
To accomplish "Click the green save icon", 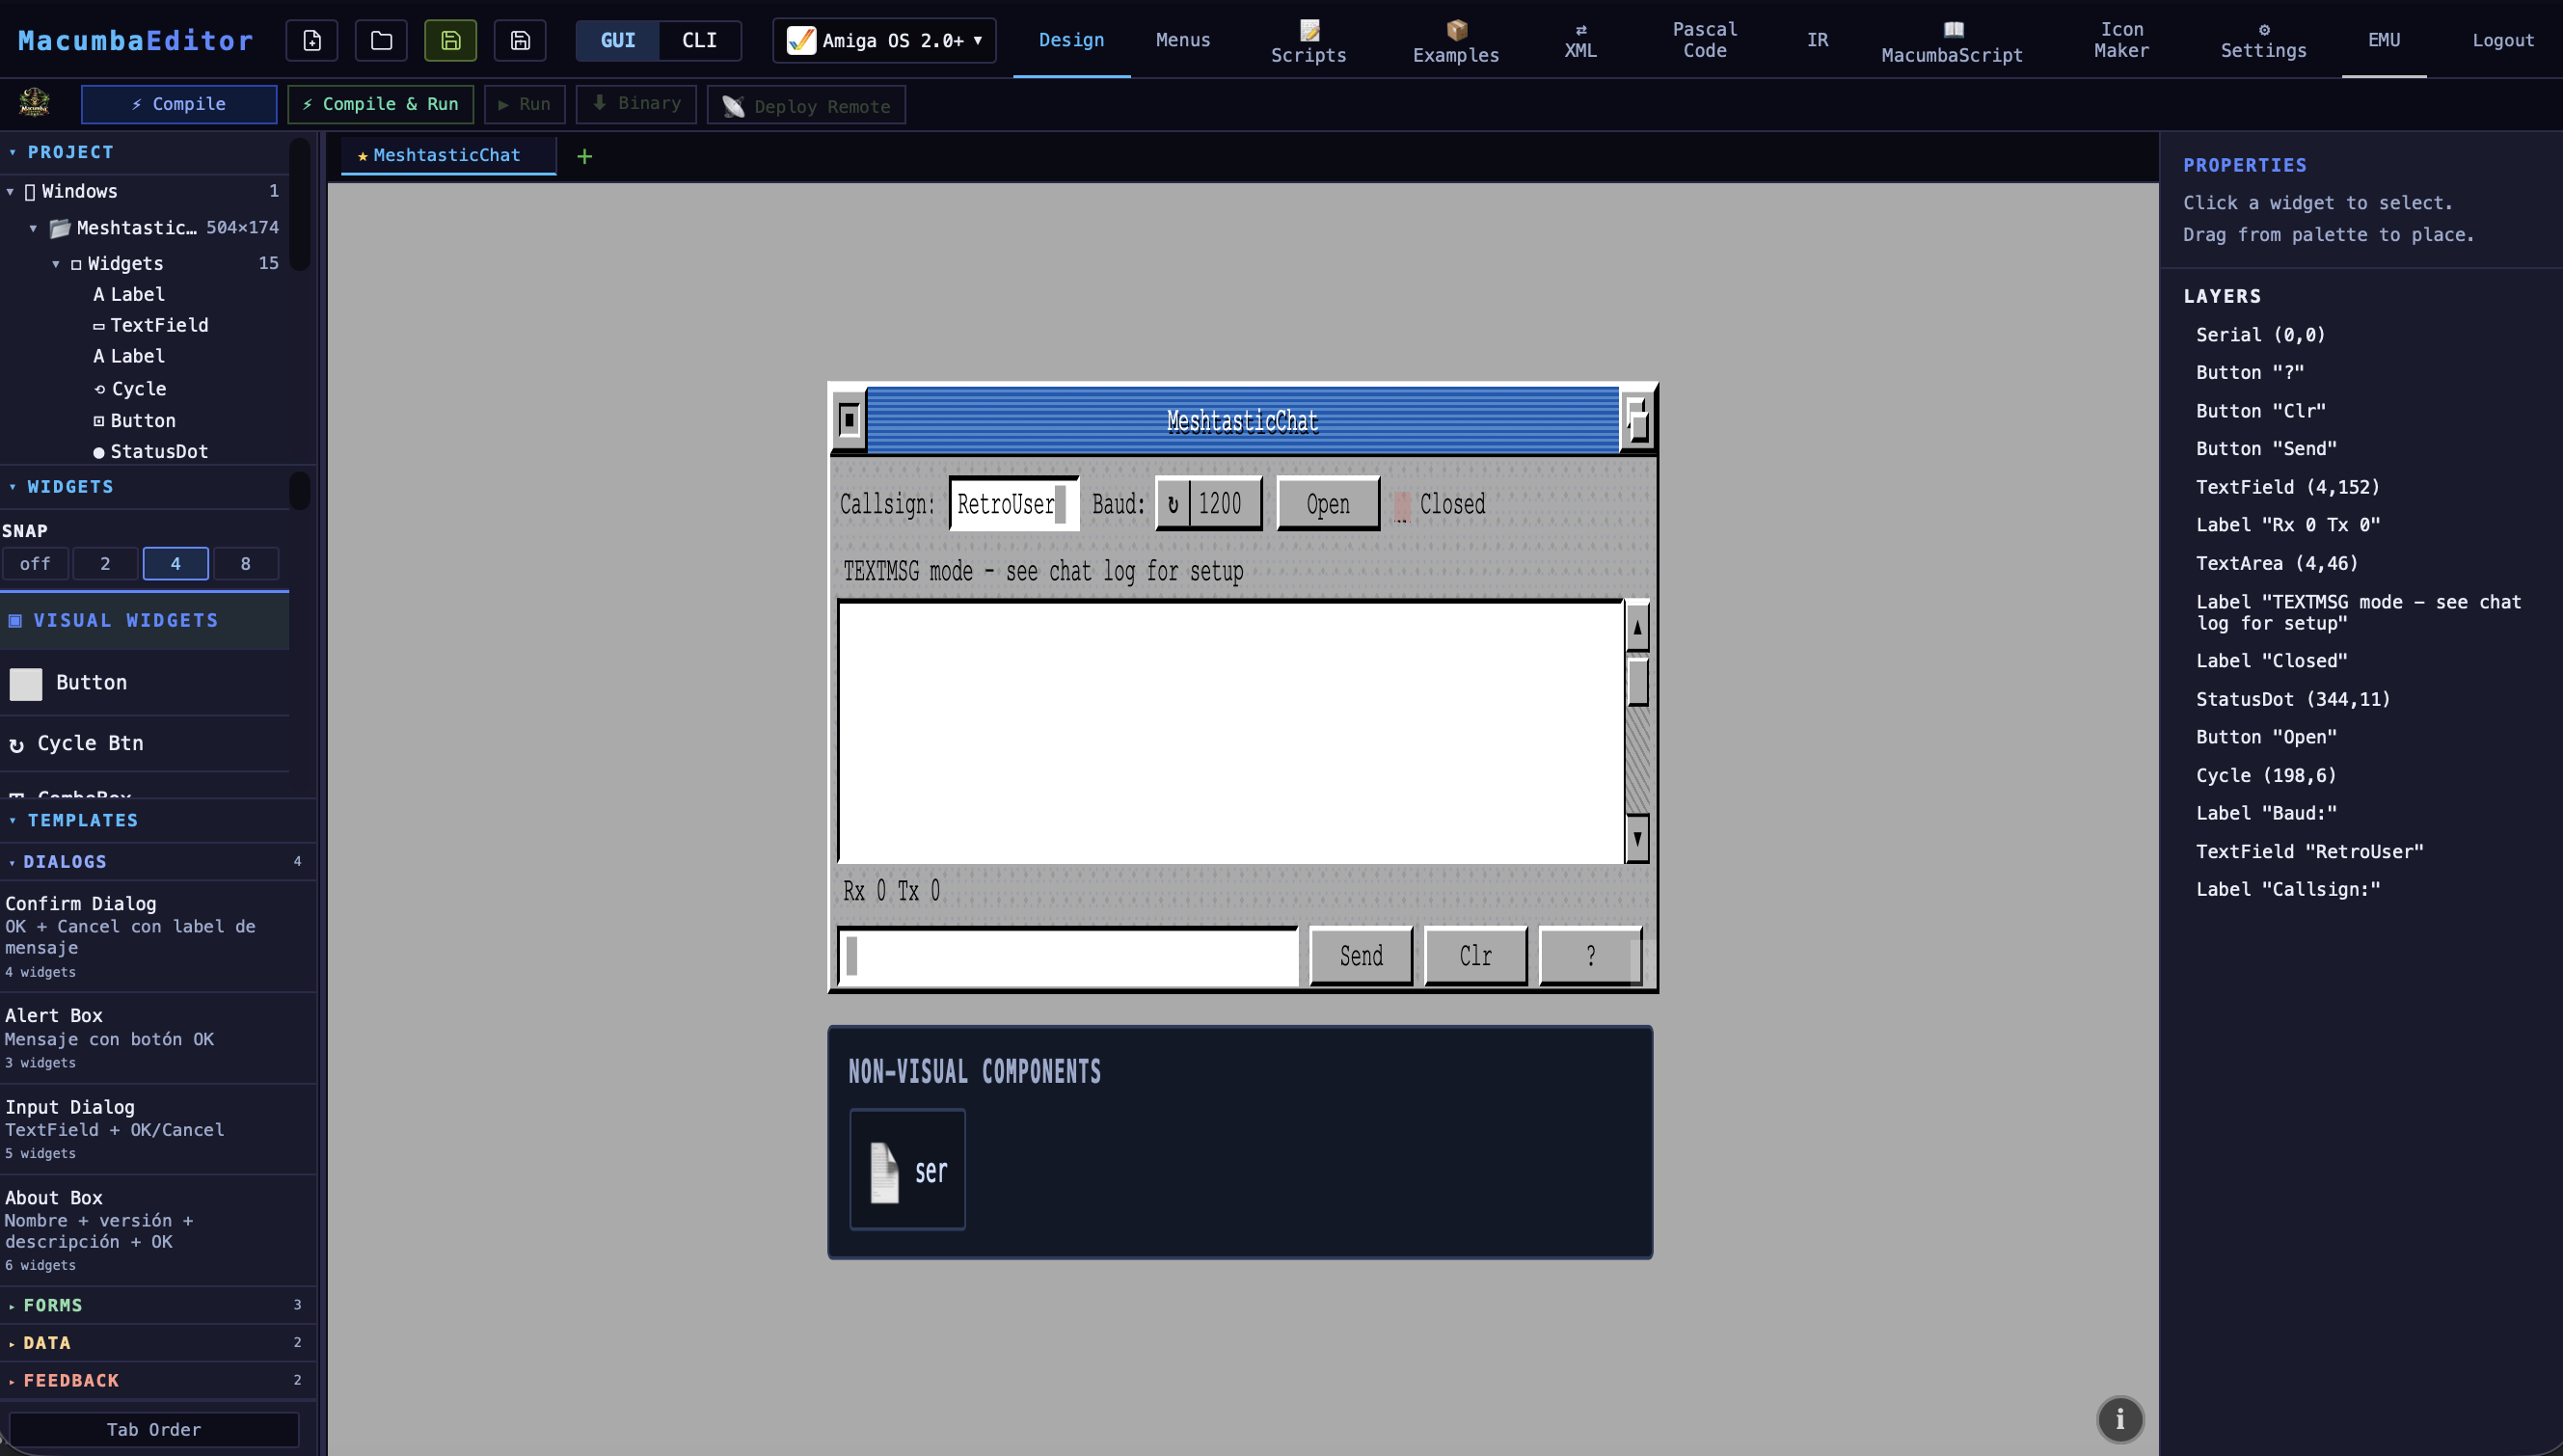I will pyautogui.click(x=450, y=40).
